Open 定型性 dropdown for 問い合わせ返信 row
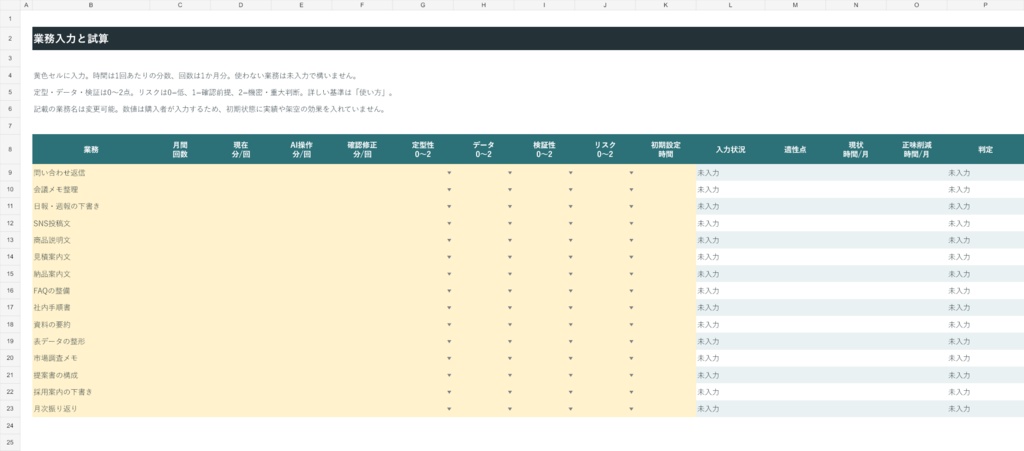The image size is (1024, 451). click(449, 173)
